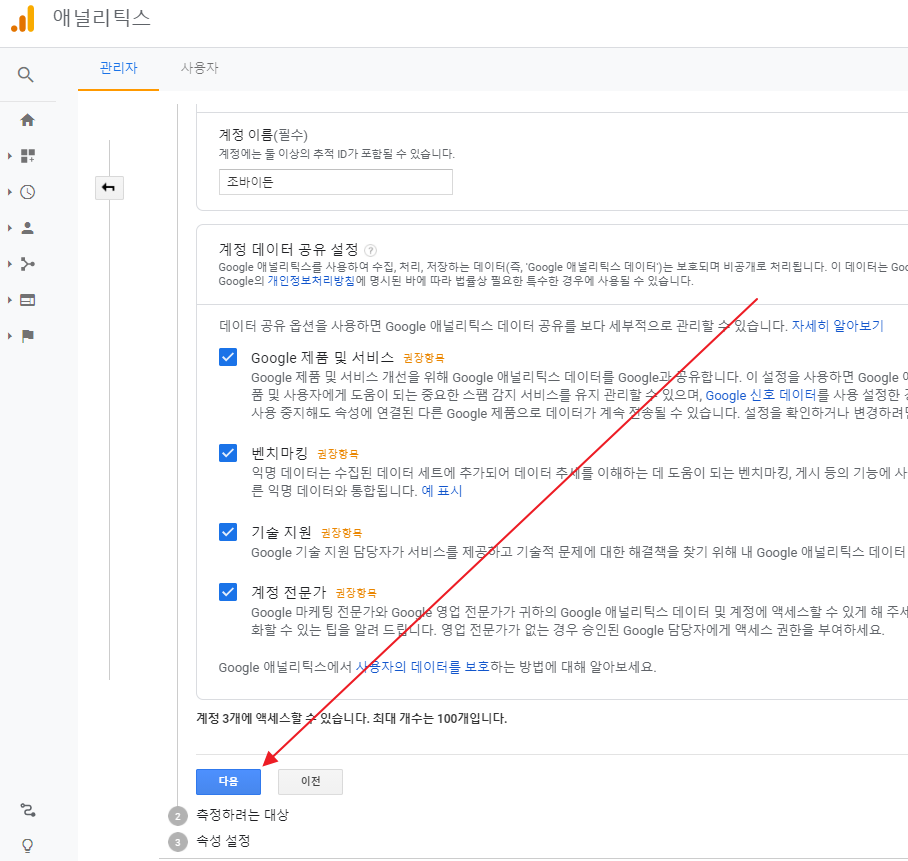This screenshot has height=861, width=908.
Task: Click help question mark beside 계정 데이터 공유 설정
Action: coord(371,250)
